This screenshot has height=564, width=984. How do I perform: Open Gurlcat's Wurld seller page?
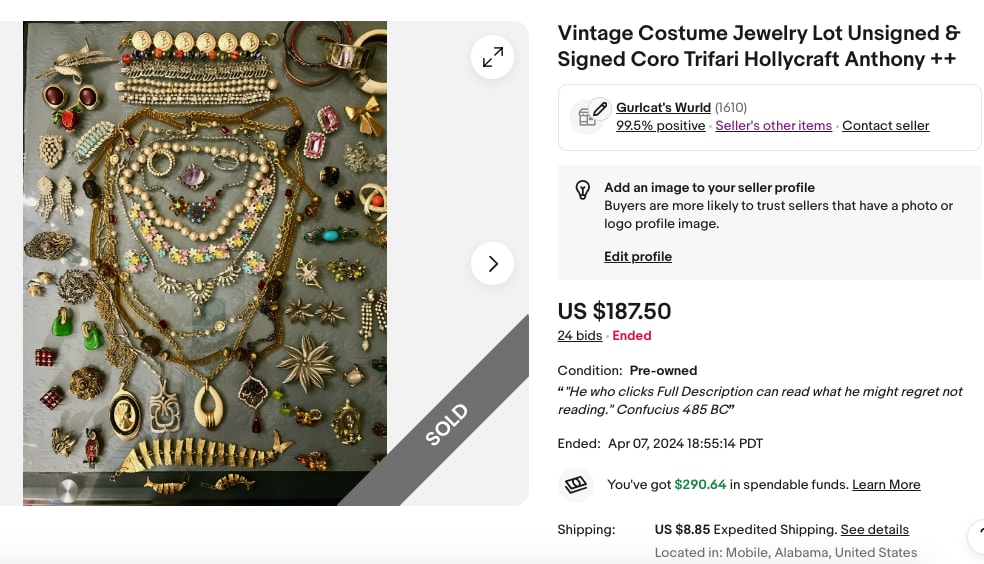click(663, 107)
